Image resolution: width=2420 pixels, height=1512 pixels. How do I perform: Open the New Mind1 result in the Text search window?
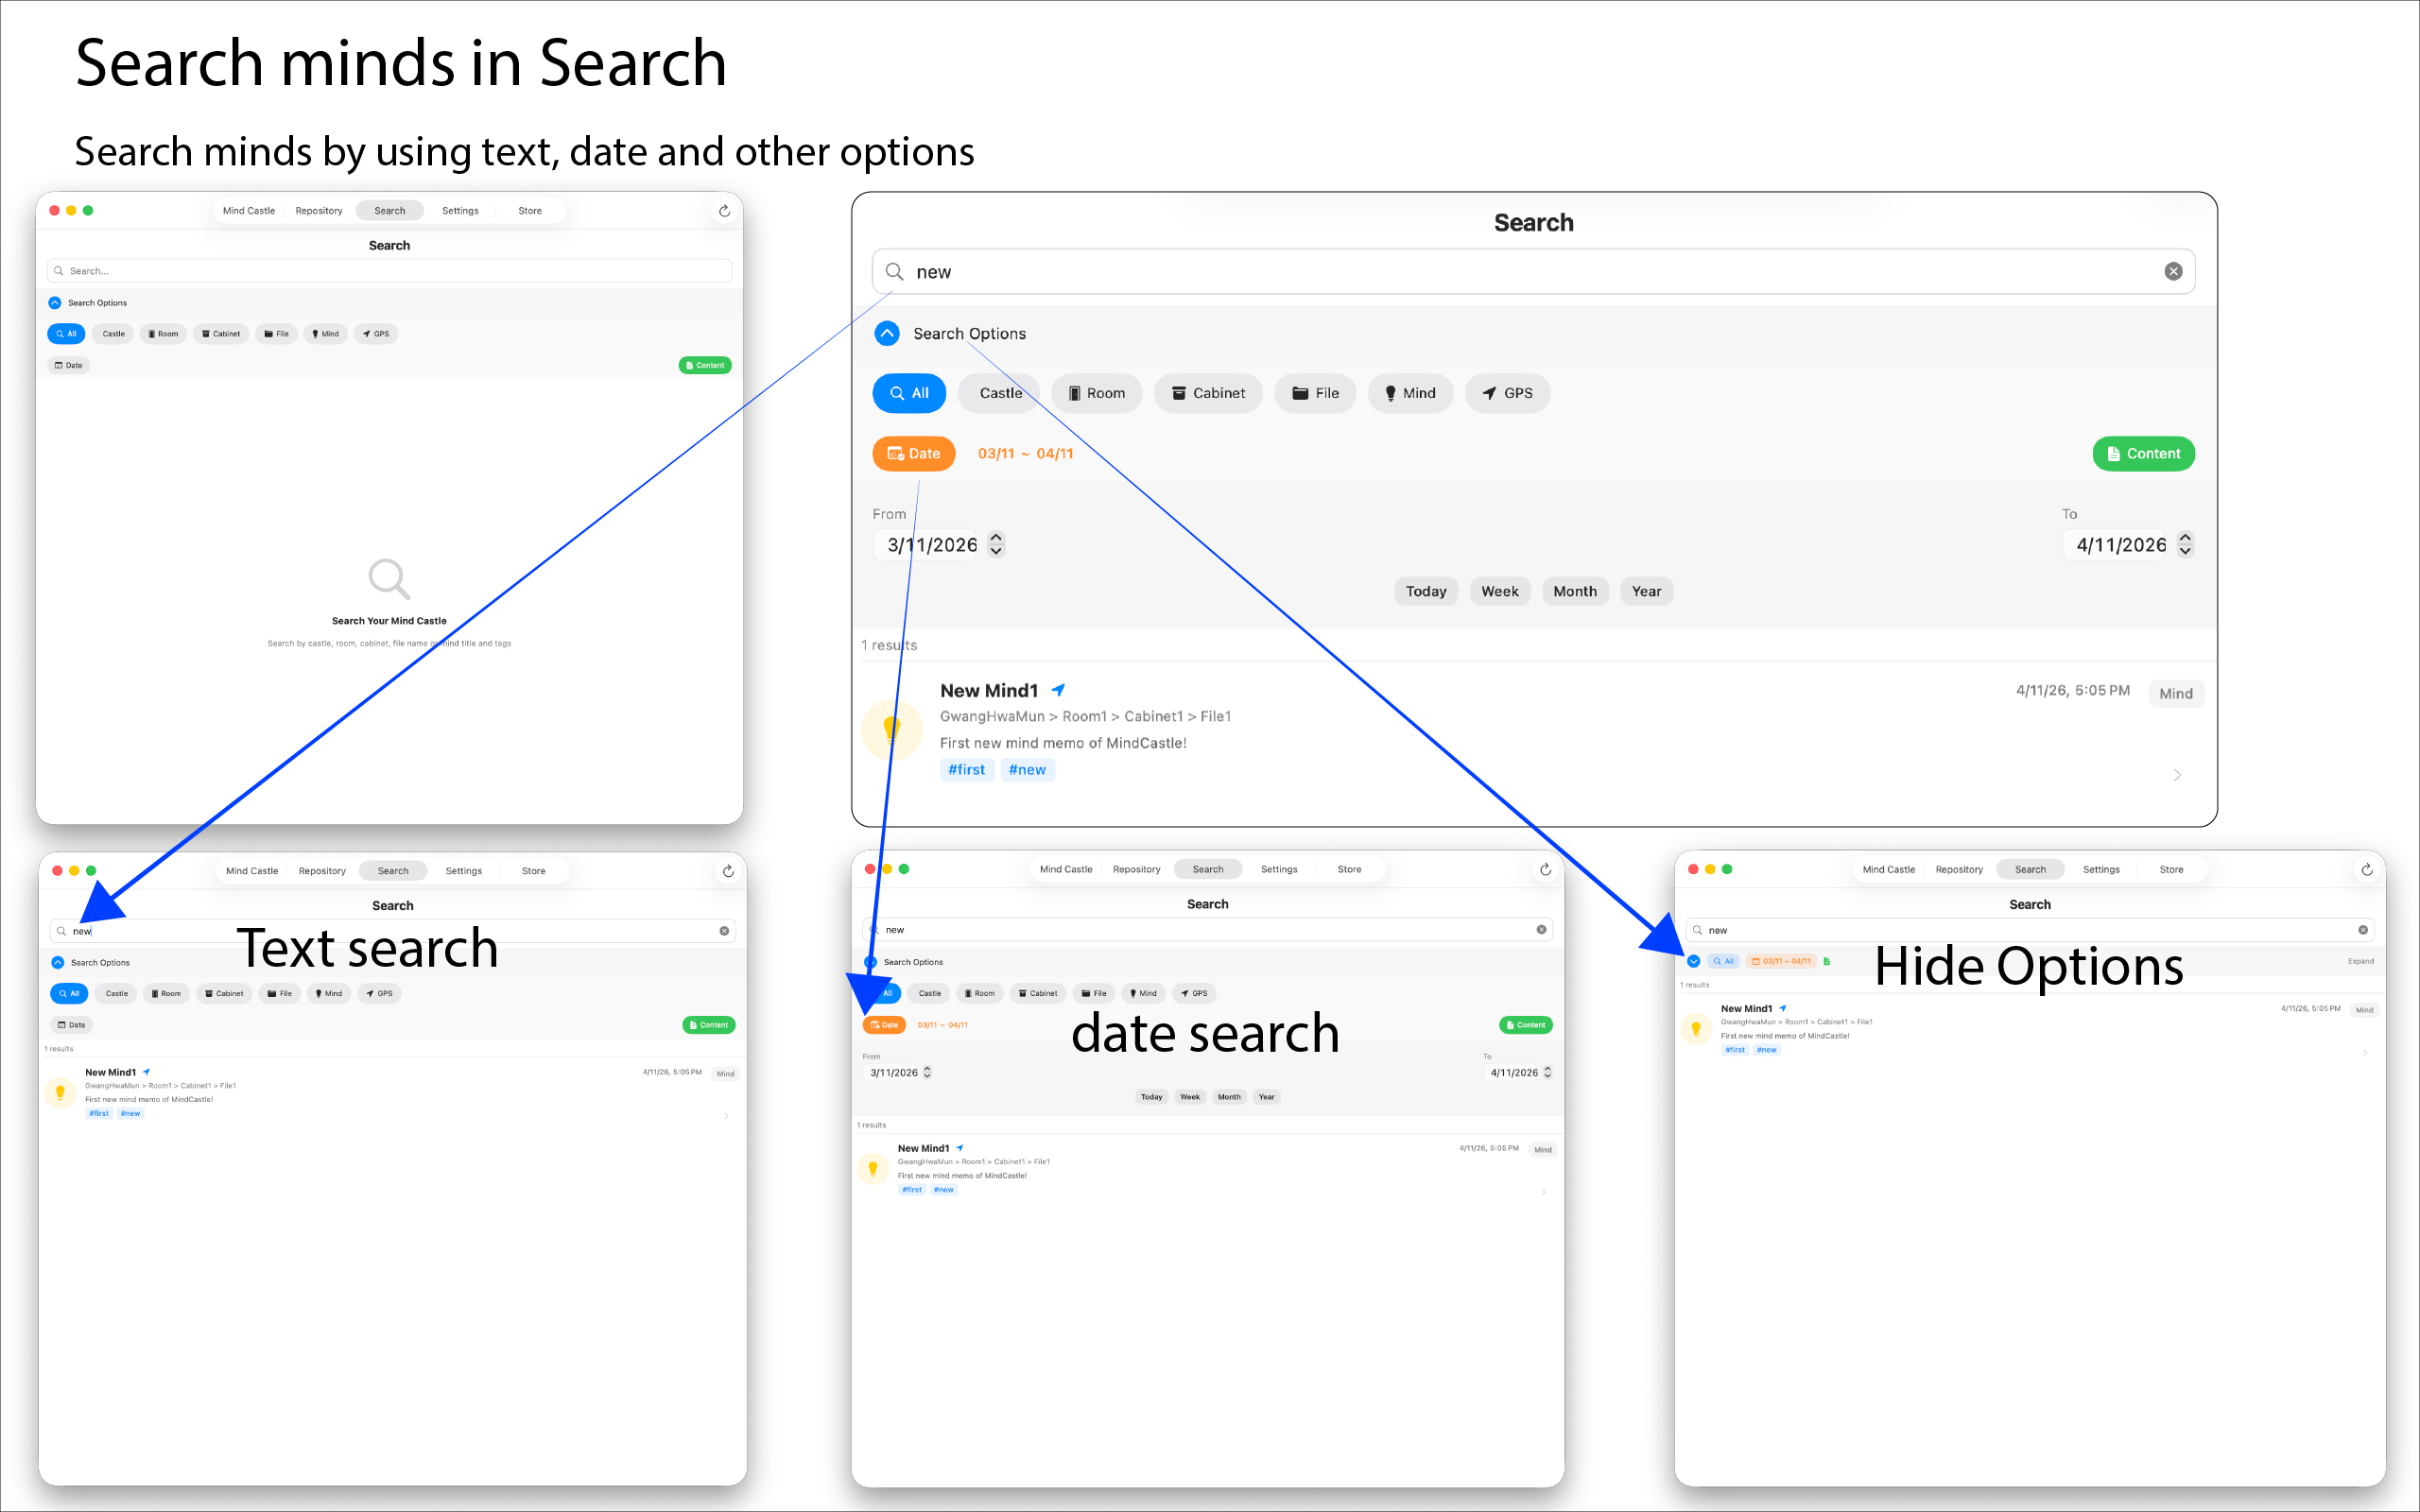pyautogui.click(x=392, y=1092)
